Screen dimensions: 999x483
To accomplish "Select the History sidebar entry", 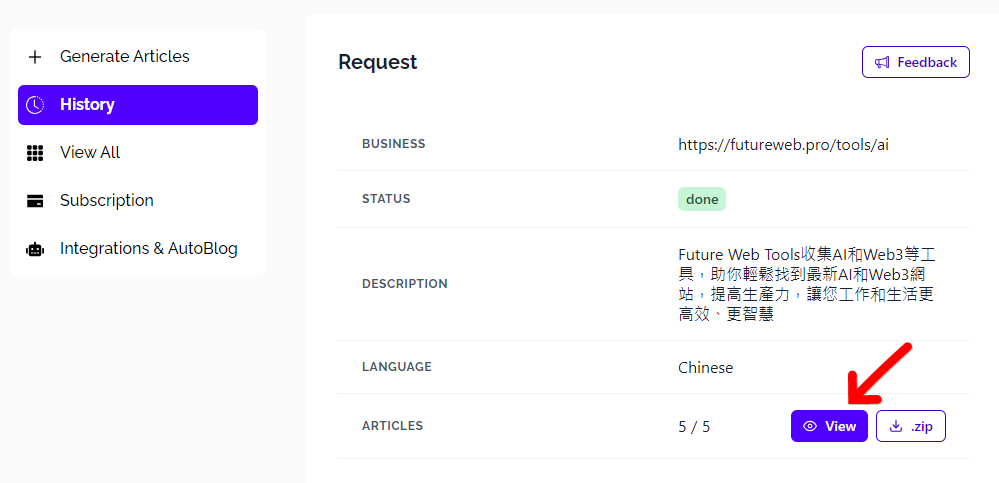I will 87,105.
